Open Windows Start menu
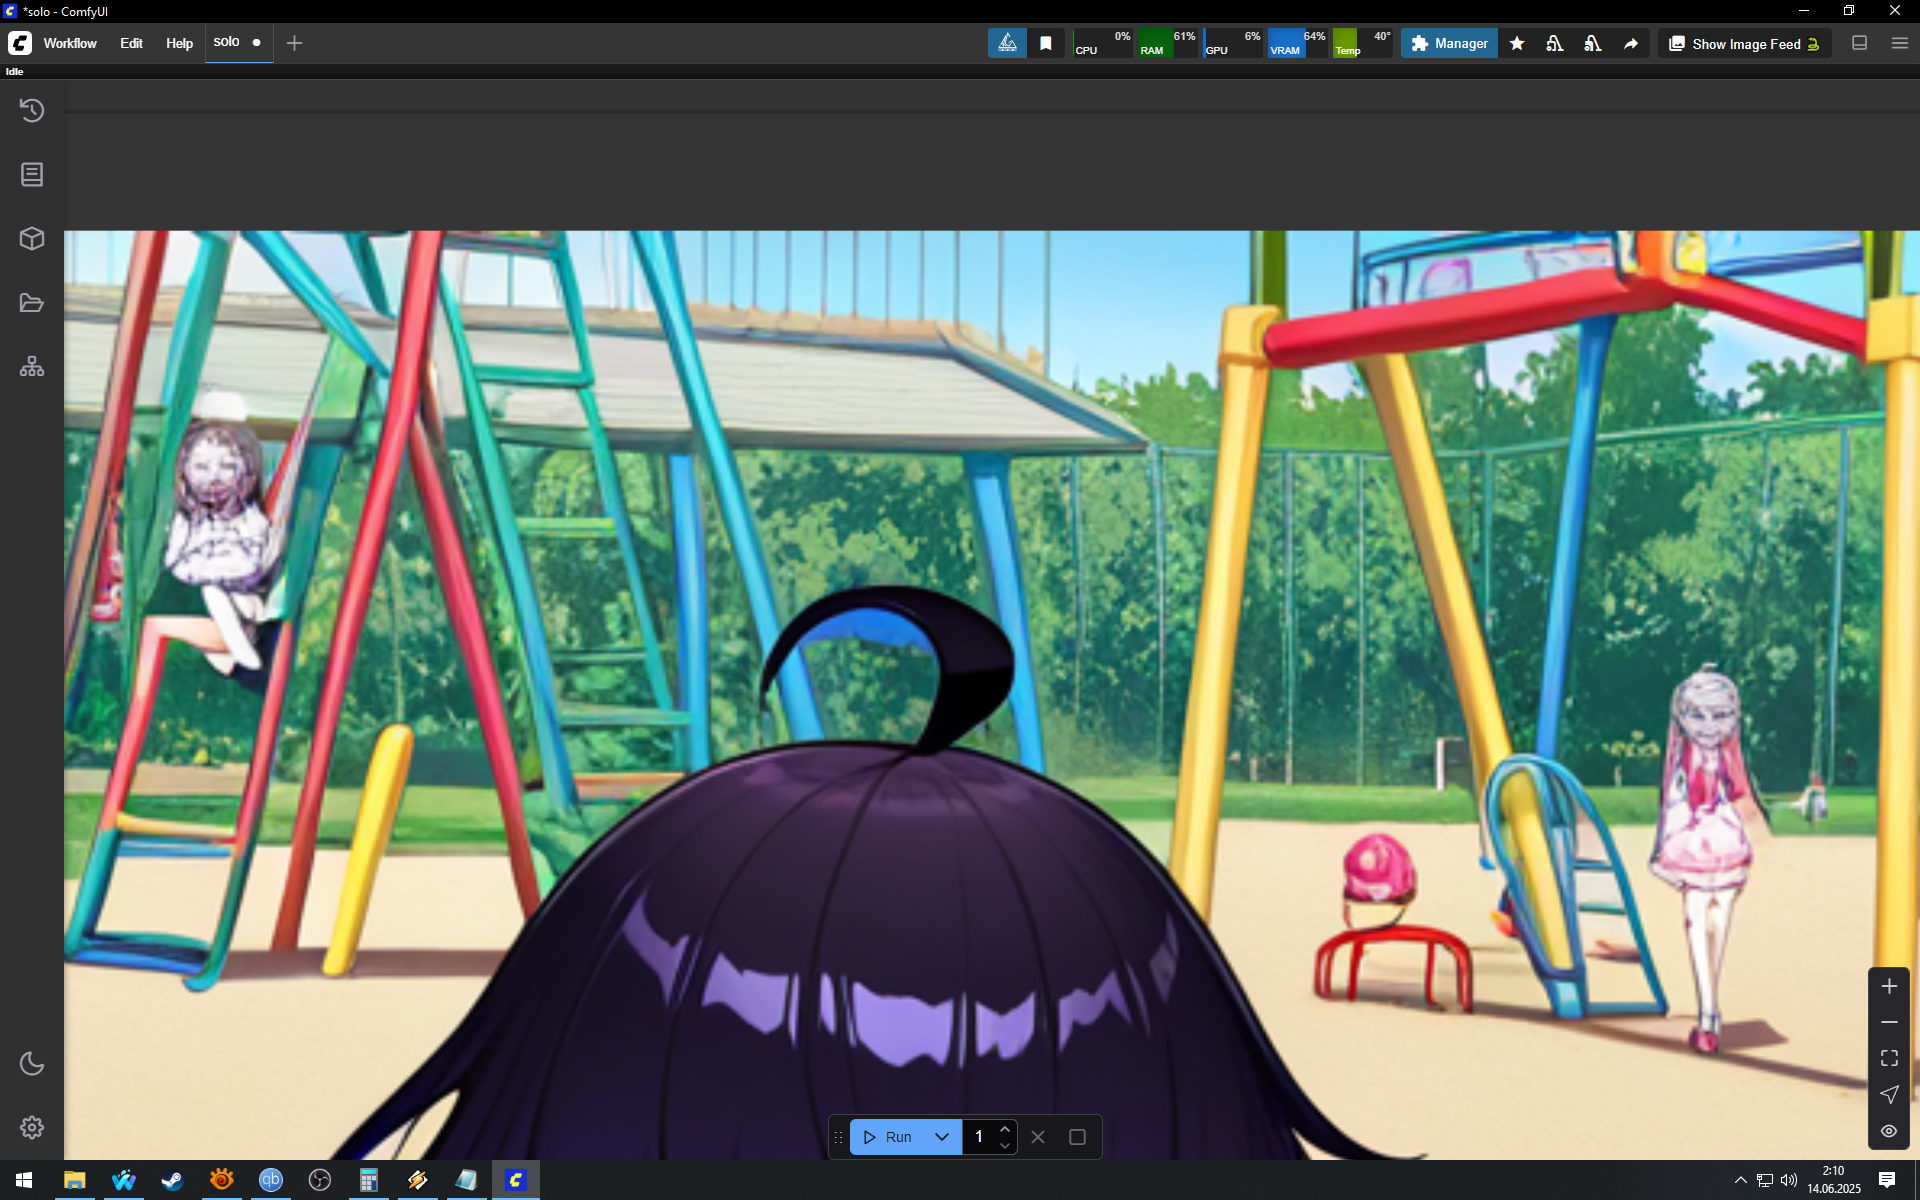 (x=24, y=1180)
